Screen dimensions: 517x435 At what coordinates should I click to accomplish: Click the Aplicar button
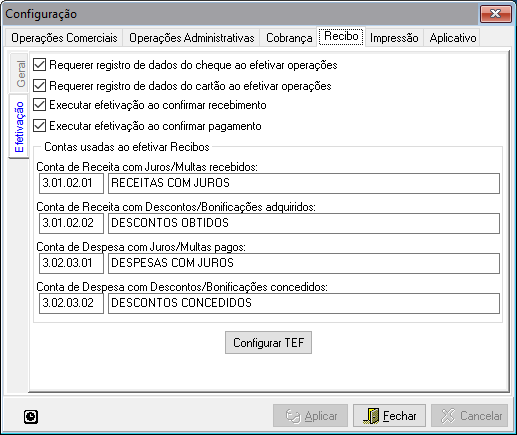[310, 416]
